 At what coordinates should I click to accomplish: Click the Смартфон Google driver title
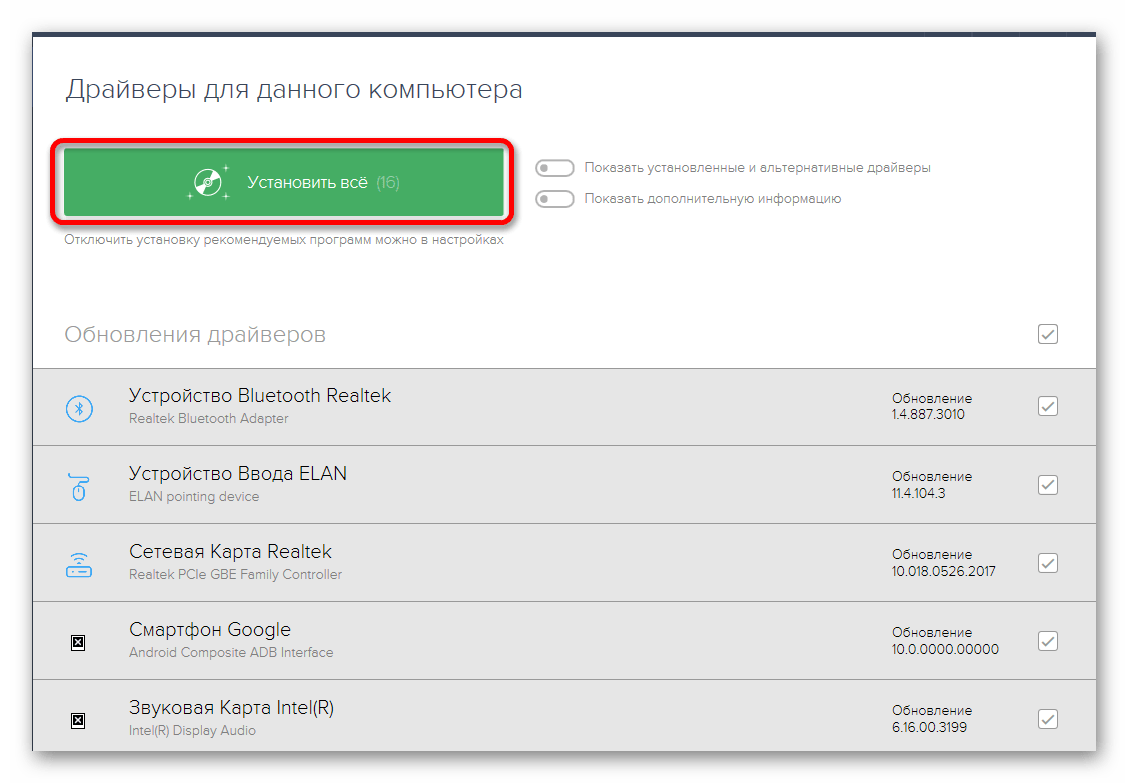point(210,630)
